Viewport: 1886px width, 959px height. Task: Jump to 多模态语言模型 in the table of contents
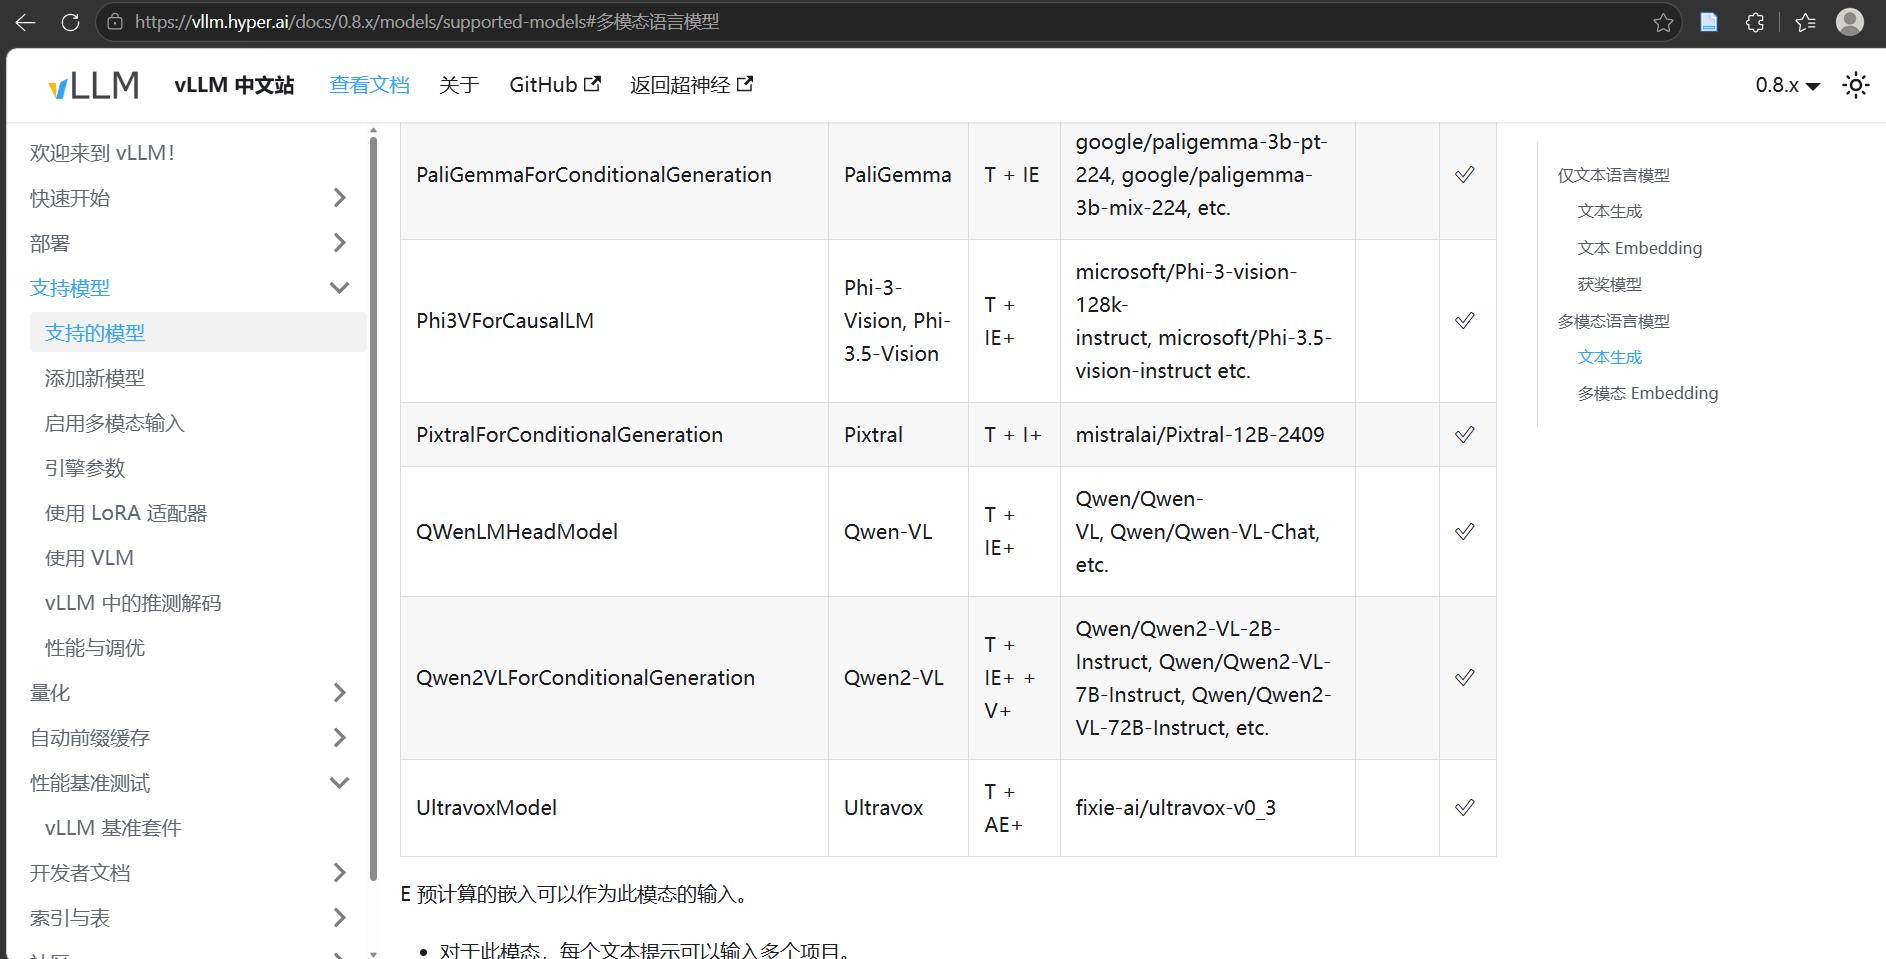coord(1614,321)
